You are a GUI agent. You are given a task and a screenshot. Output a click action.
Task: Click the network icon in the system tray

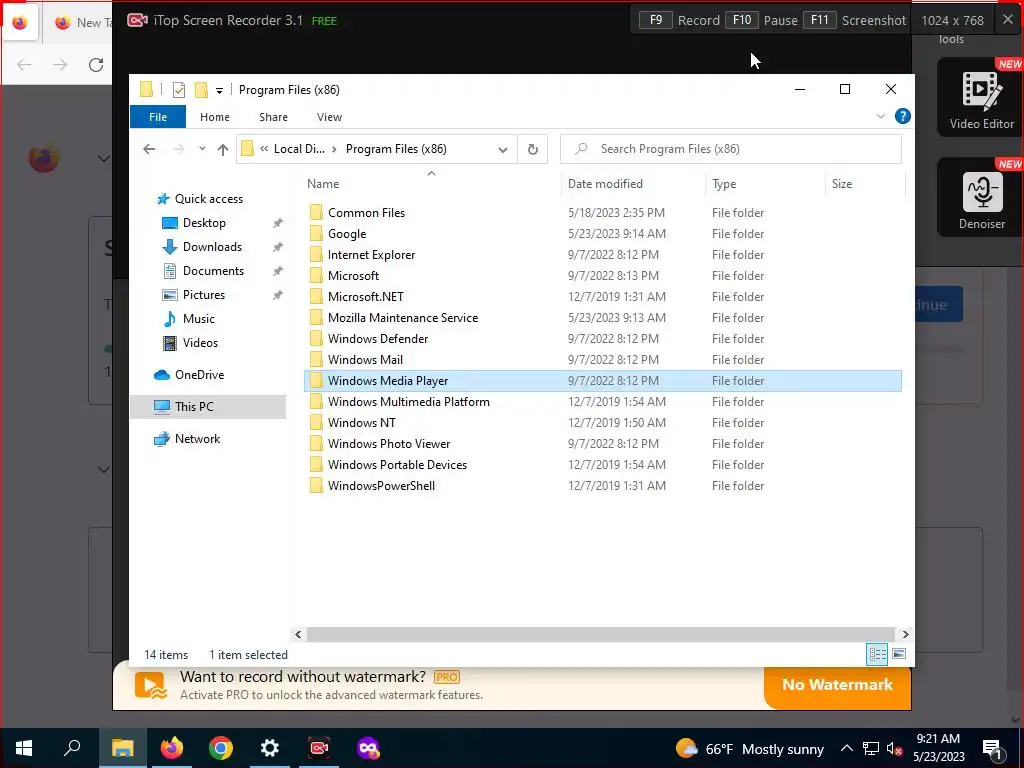(x=871, y=748)
